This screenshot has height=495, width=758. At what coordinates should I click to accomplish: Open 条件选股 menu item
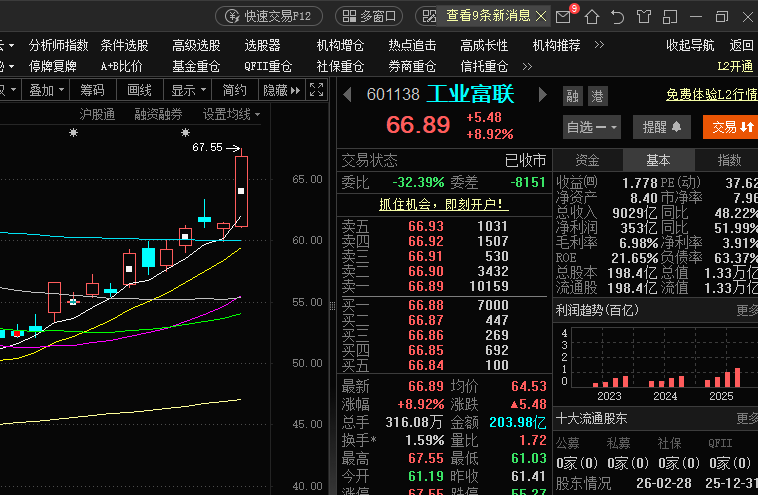[124, 45]
